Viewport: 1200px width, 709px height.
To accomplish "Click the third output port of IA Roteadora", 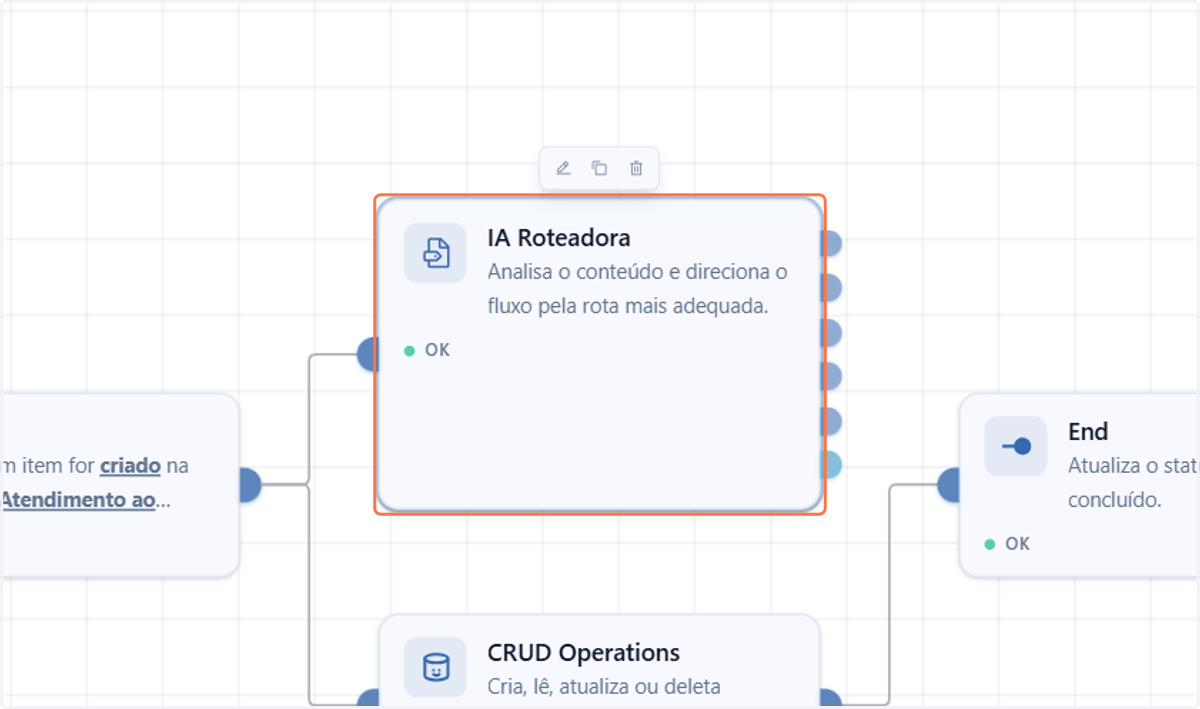I will pos(831,332).
